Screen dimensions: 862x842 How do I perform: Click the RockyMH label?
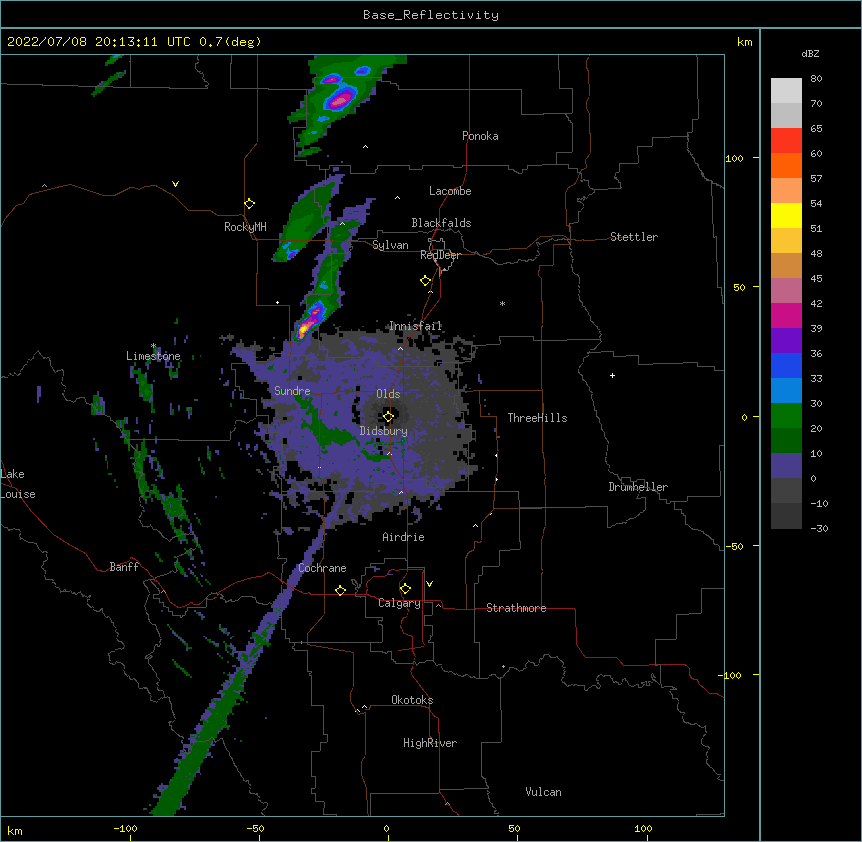point(245,227)
